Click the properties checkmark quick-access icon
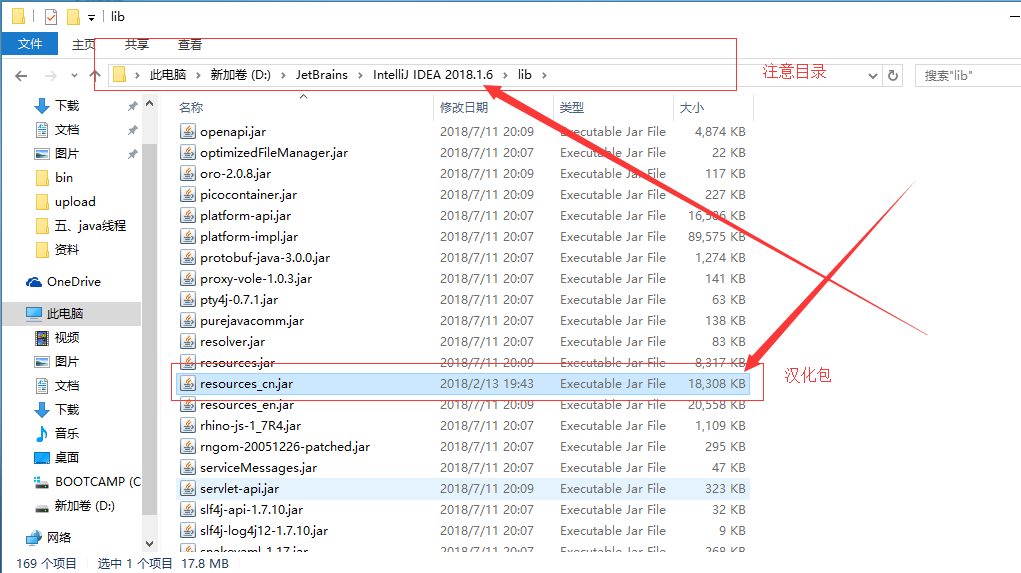Screen dimensions: 1021x573 (x=51, y=17)
